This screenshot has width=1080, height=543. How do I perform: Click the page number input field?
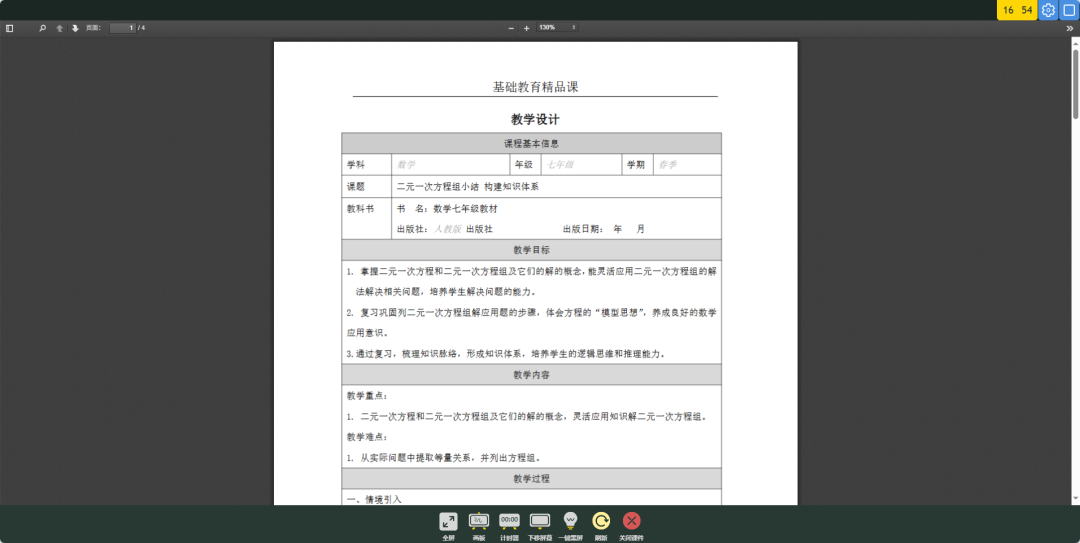point(122,28)
